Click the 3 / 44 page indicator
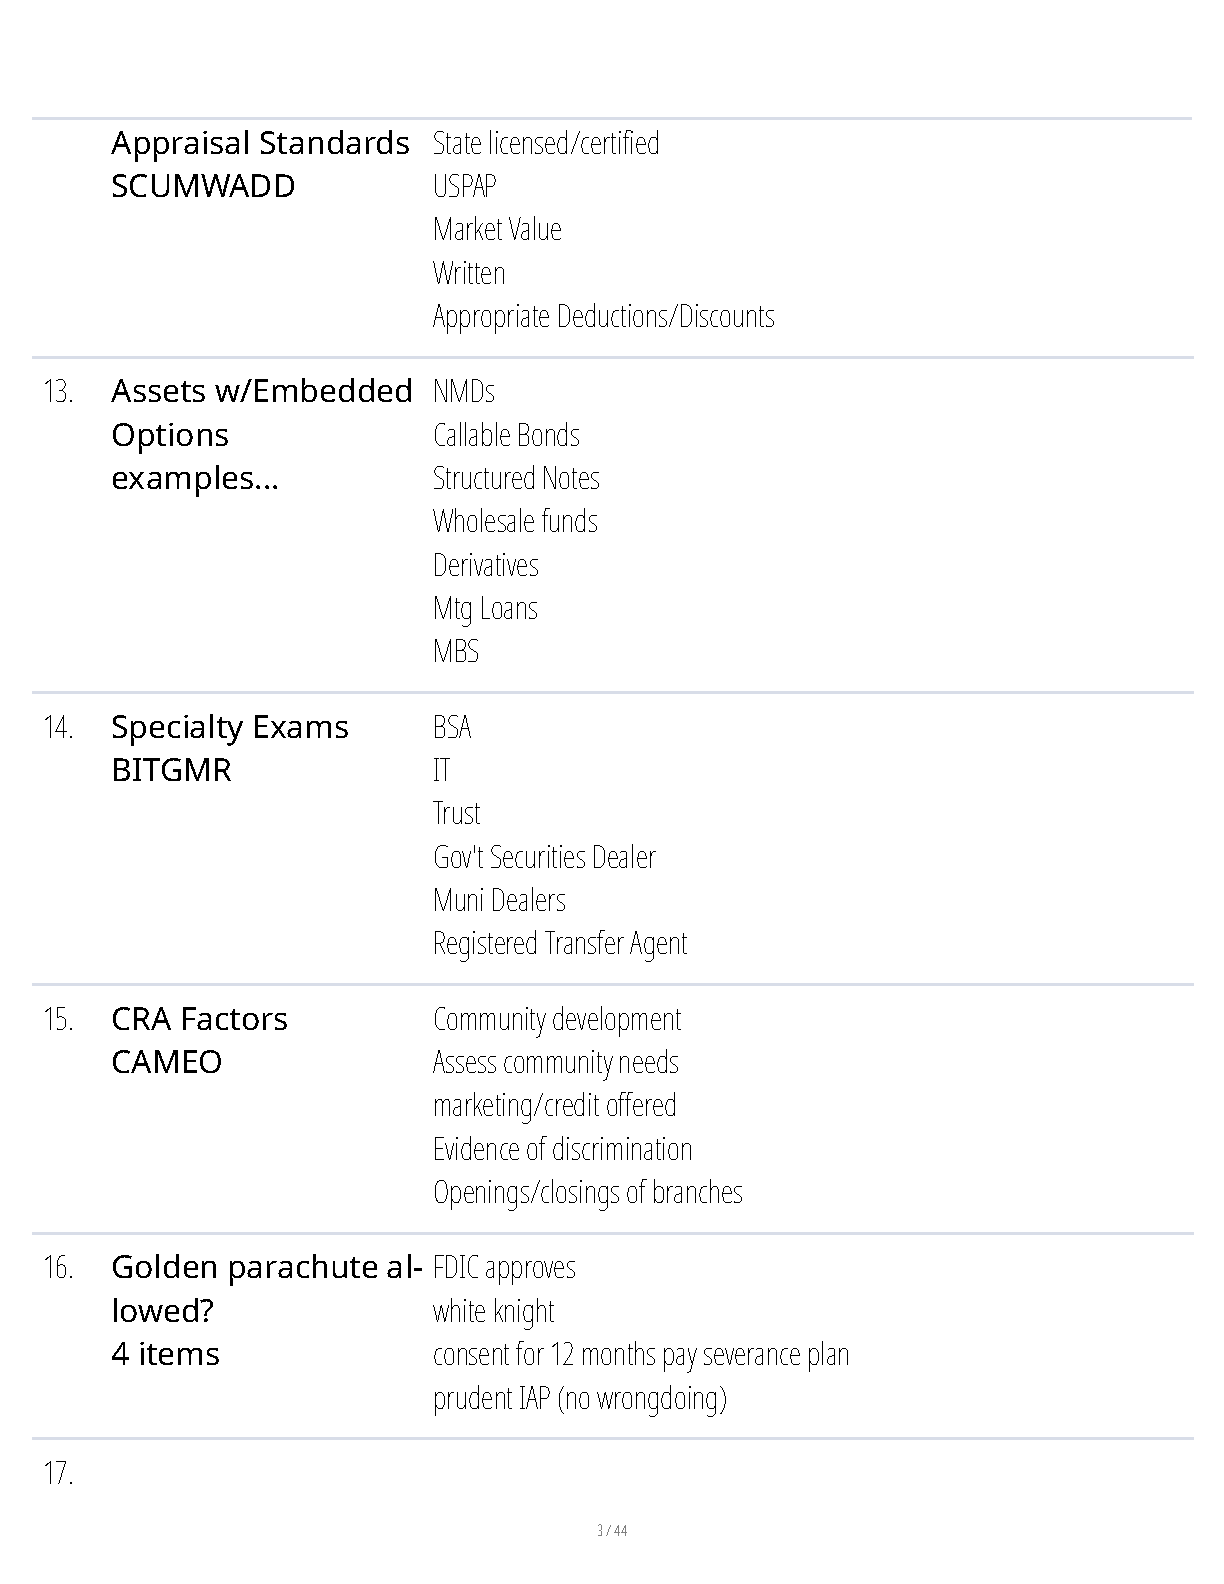Image resolution: width=1224 pixels, height=1584 pixels. [x=612, y=1530]
